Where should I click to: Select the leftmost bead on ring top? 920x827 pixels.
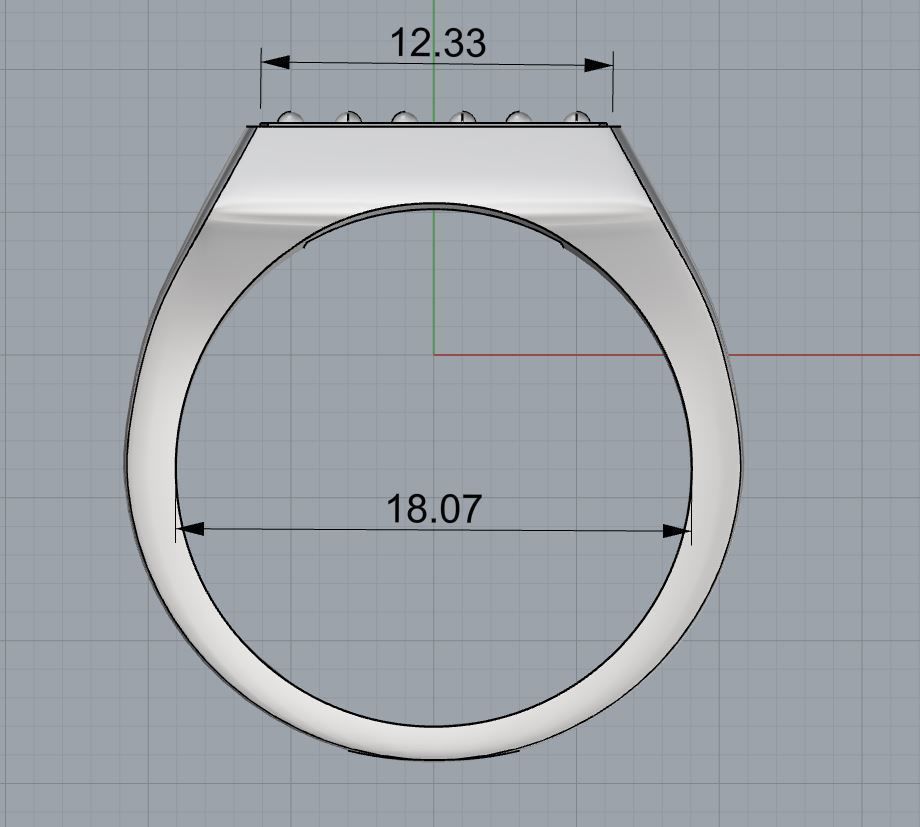pyautogui.click(x=290, y=117)
